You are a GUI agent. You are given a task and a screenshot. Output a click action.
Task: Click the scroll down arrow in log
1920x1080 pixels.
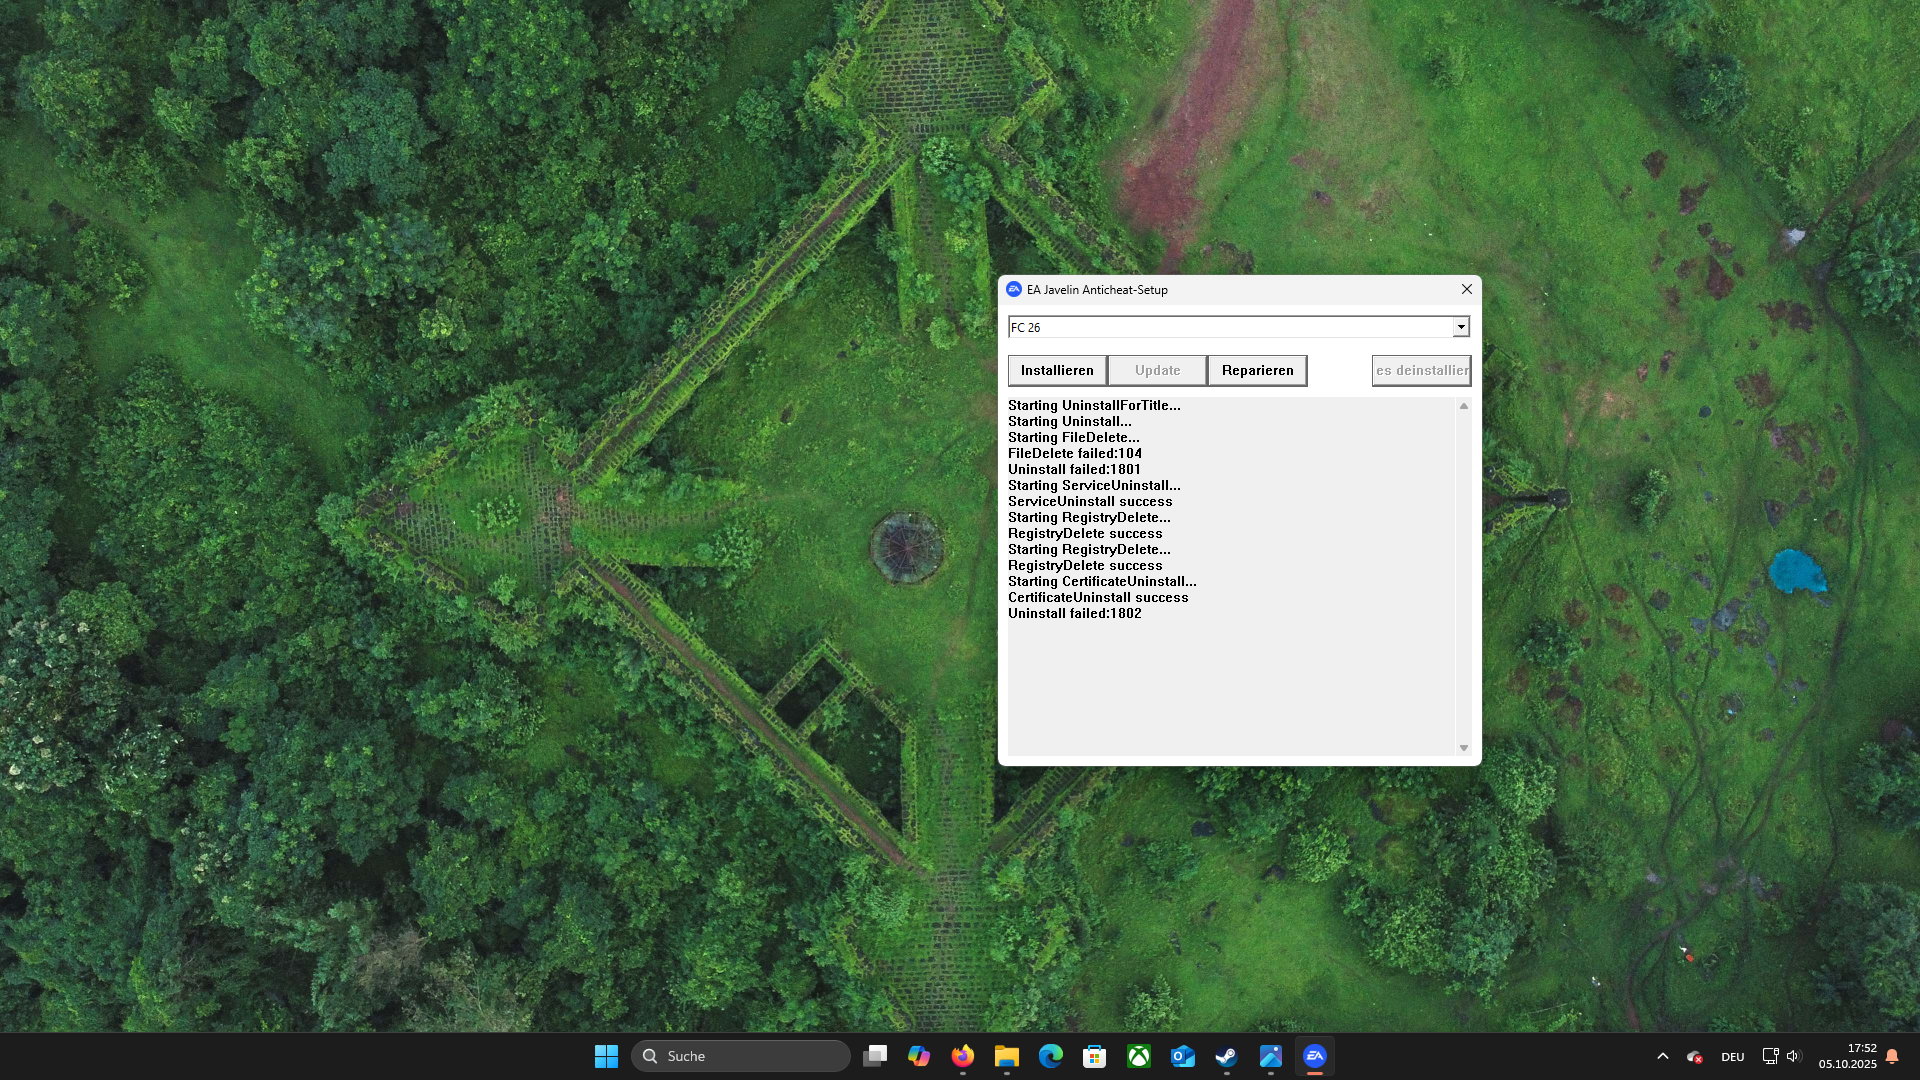click(1464, 748)
